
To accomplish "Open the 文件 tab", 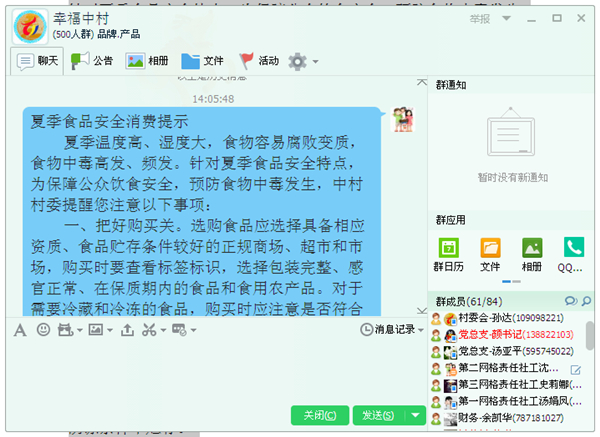I will (202, 61).
